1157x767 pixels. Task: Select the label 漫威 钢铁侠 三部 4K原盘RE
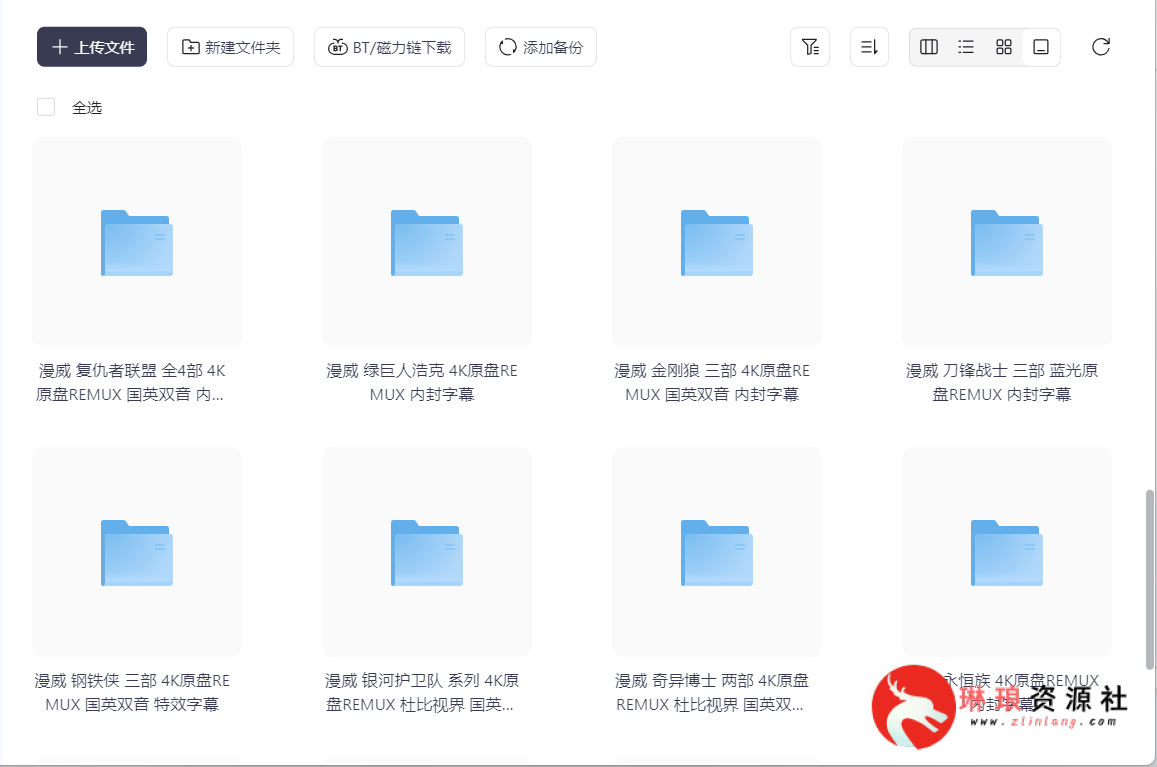[132, 681]
